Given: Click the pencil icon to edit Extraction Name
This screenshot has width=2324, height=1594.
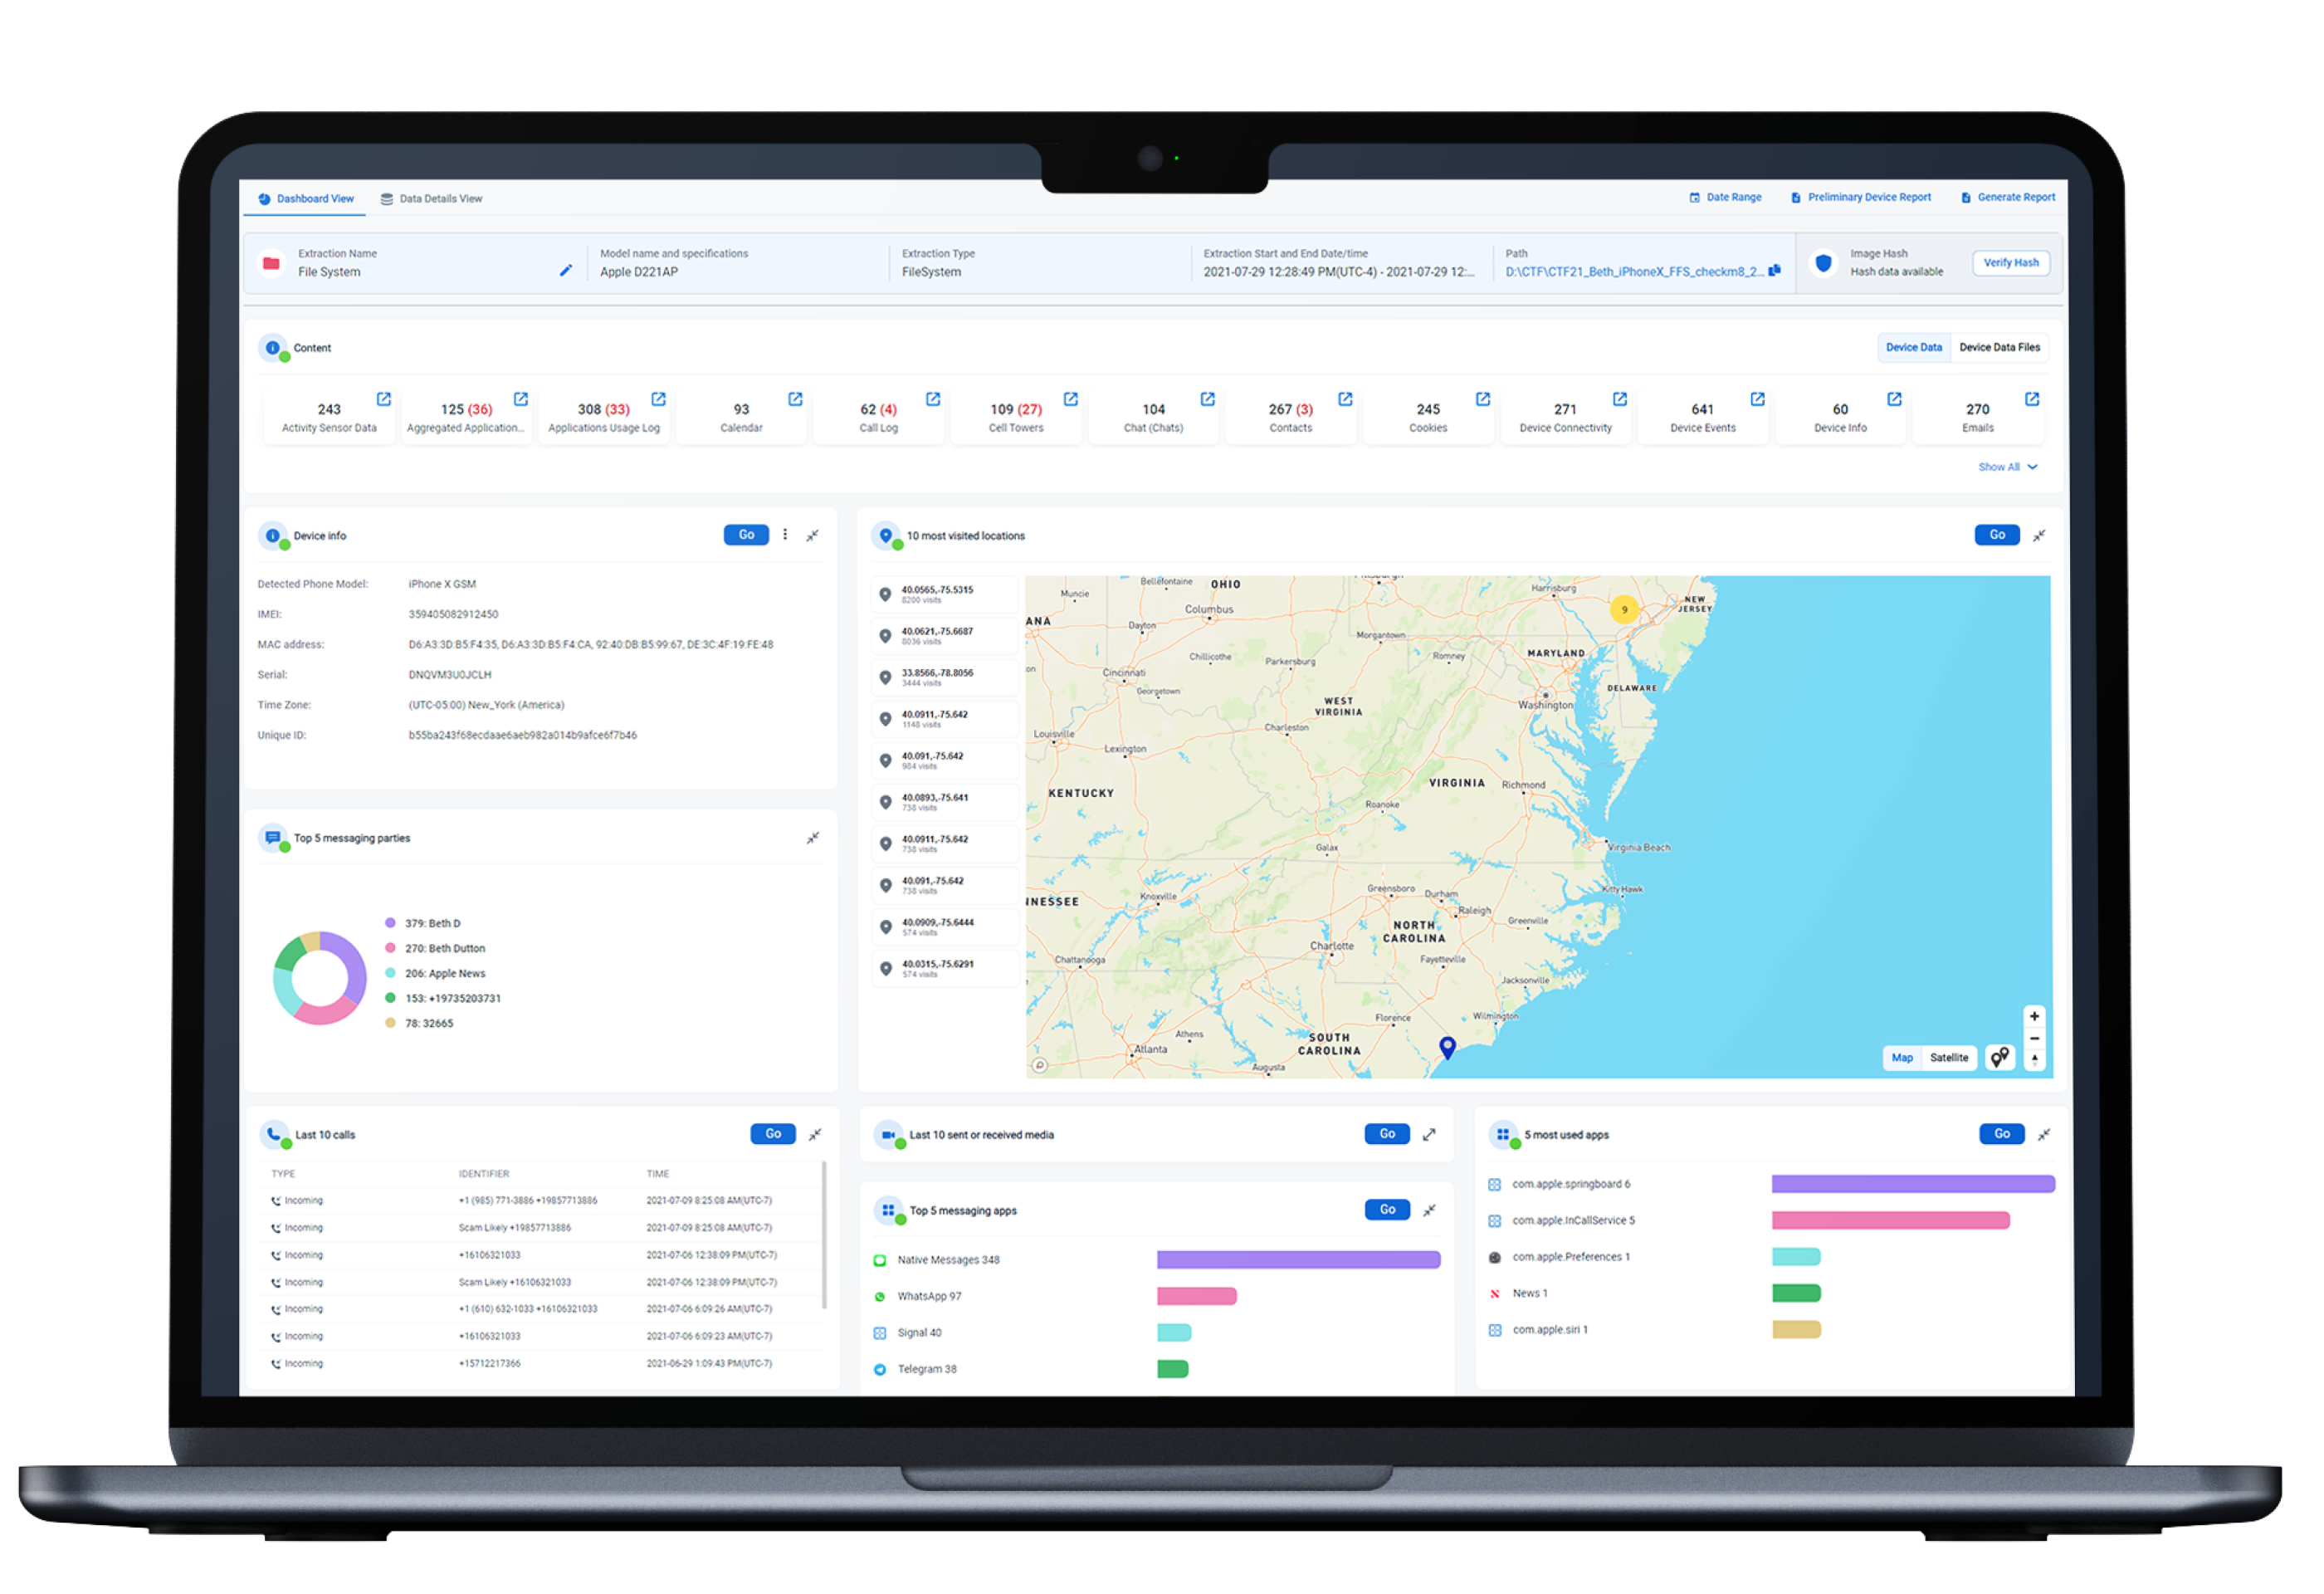Looking at the screenshot, I should pos(565,270).
